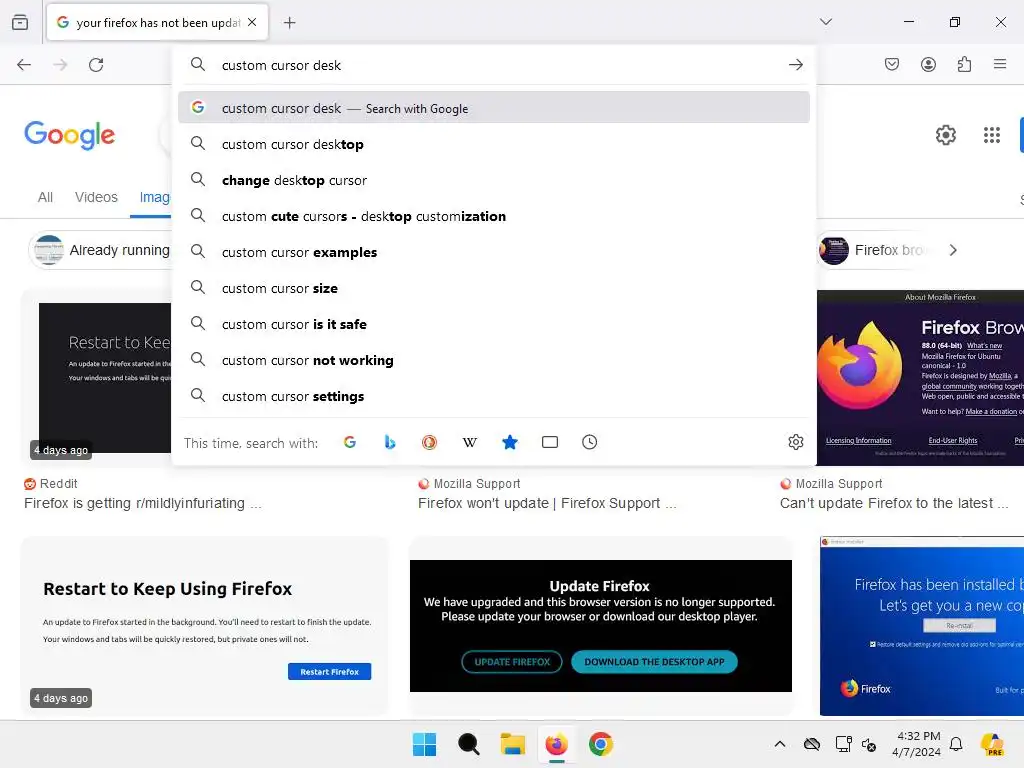The image size is (1024, 768).
Task: Go forward to the next page
Action: pos(60,65)
